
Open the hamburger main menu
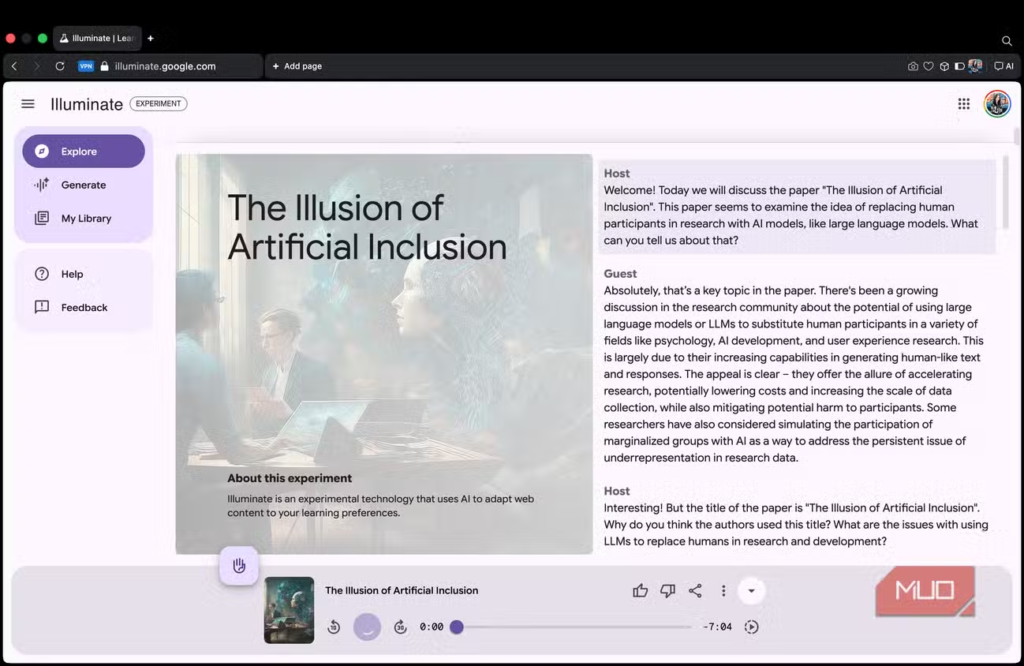[x=28, y=104]
